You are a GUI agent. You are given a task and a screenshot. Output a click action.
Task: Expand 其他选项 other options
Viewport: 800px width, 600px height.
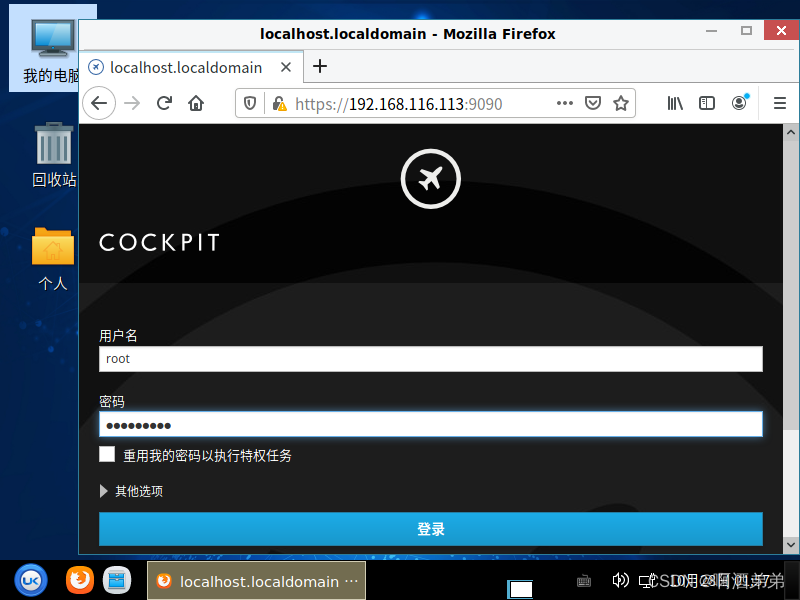click(132, 491)
